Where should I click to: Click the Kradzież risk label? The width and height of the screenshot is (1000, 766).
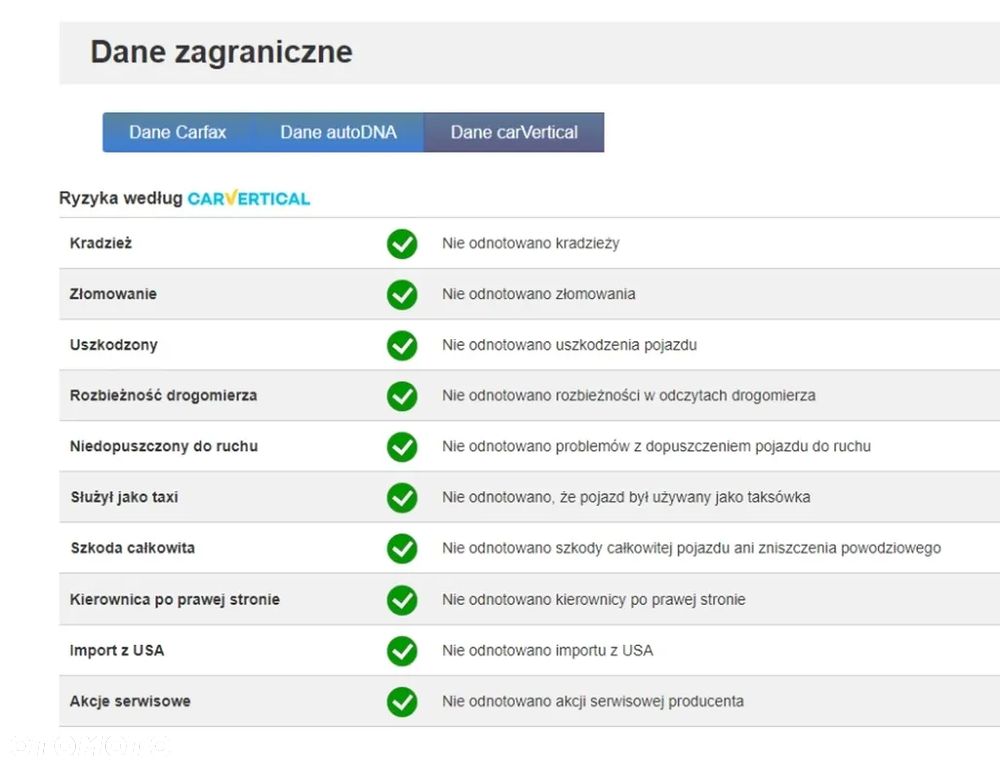pos(101,243)
